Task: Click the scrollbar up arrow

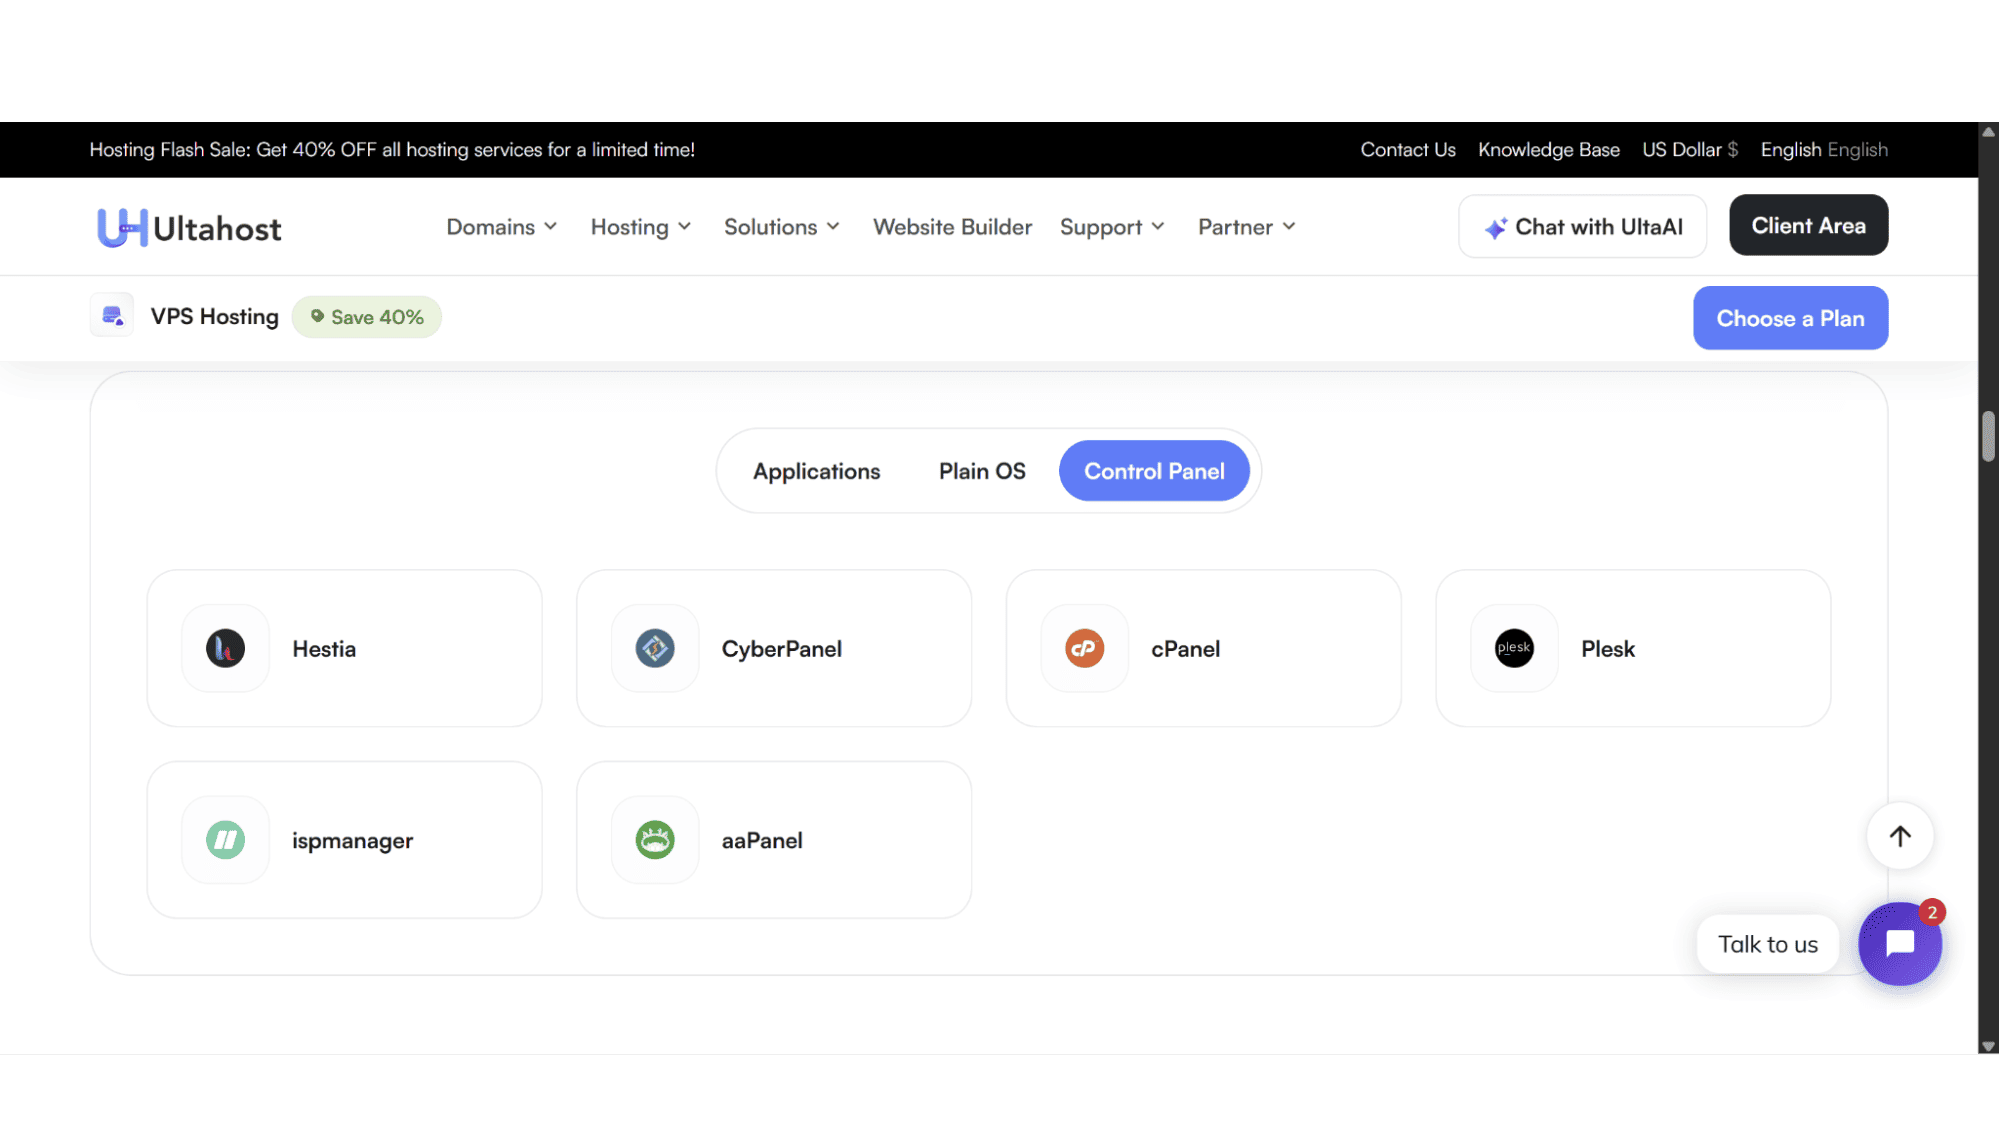Action: point(1988,131)
